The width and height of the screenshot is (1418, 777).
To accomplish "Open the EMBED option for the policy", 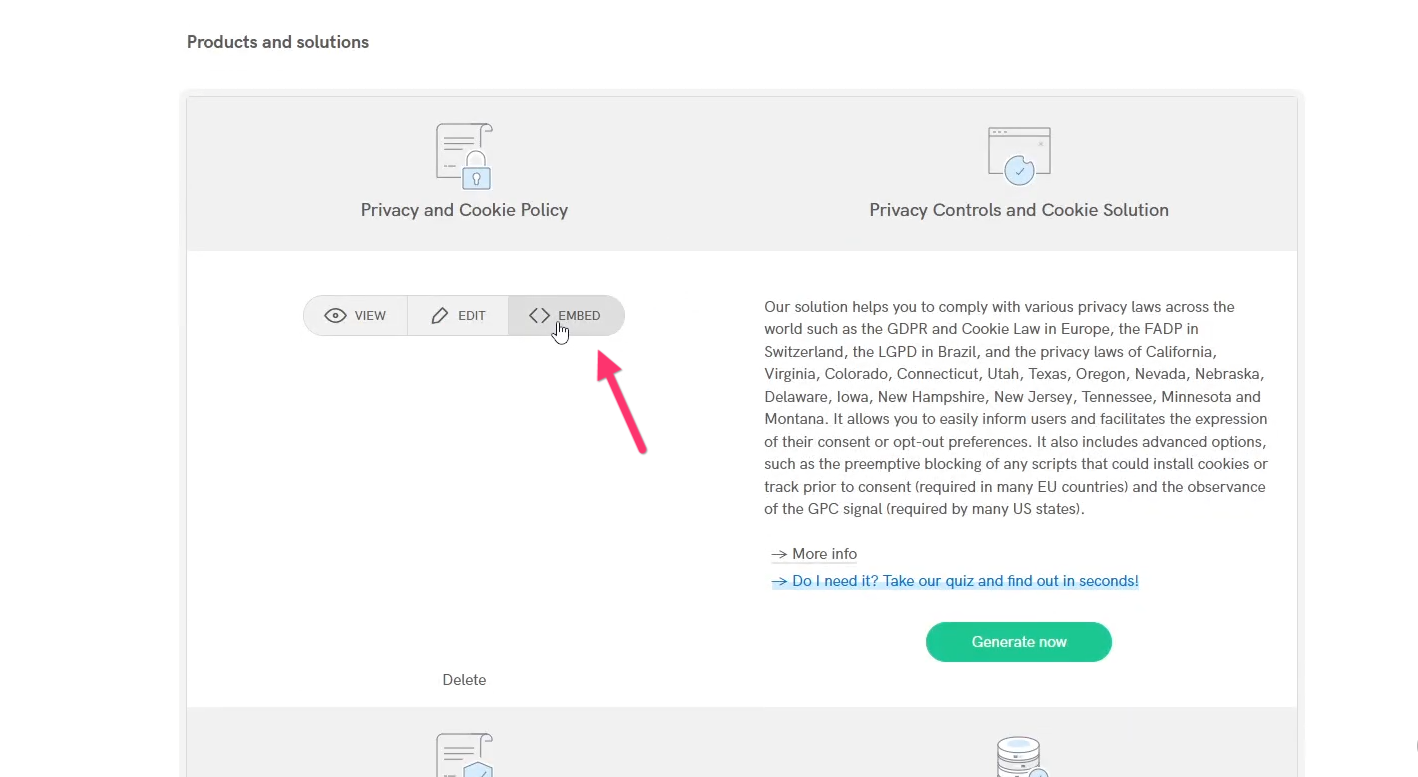I will click(566, 316).
